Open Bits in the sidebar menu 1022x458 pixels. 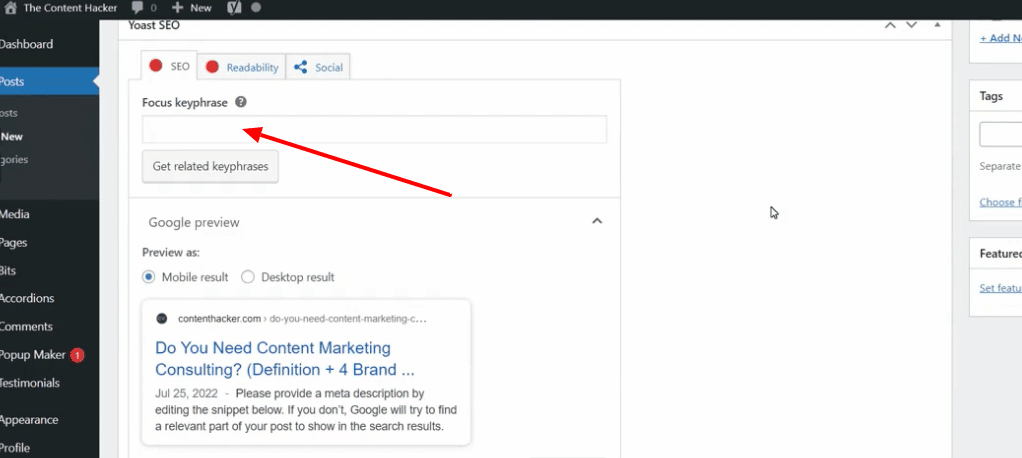click(x=8, y=270)
